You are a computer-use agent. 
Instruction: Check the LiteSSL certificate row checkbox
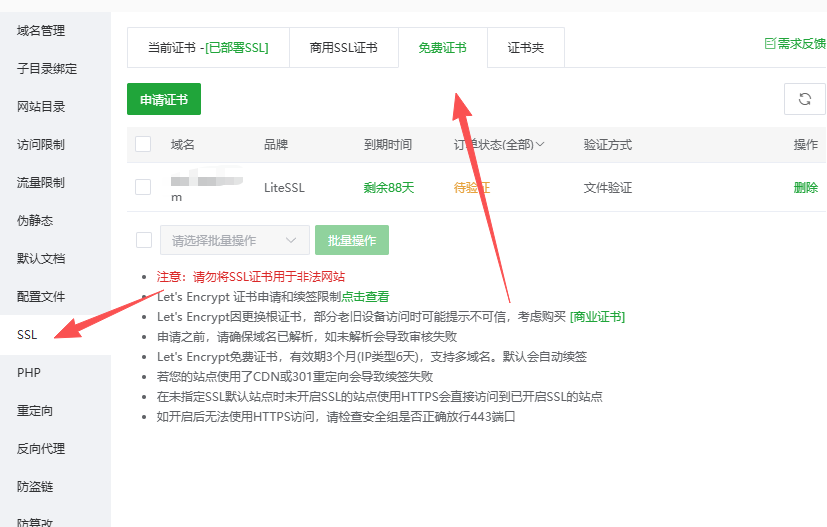tap(143, 187)
